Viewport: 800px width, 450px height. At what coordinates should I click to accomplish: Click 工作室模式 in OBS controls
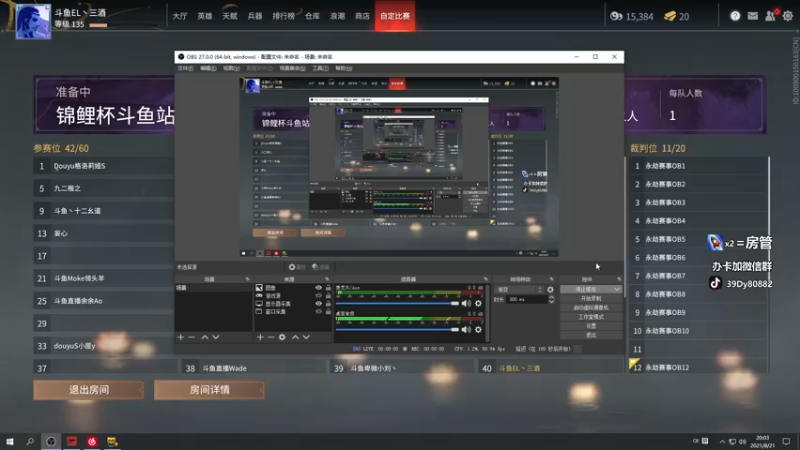[591, 317]
